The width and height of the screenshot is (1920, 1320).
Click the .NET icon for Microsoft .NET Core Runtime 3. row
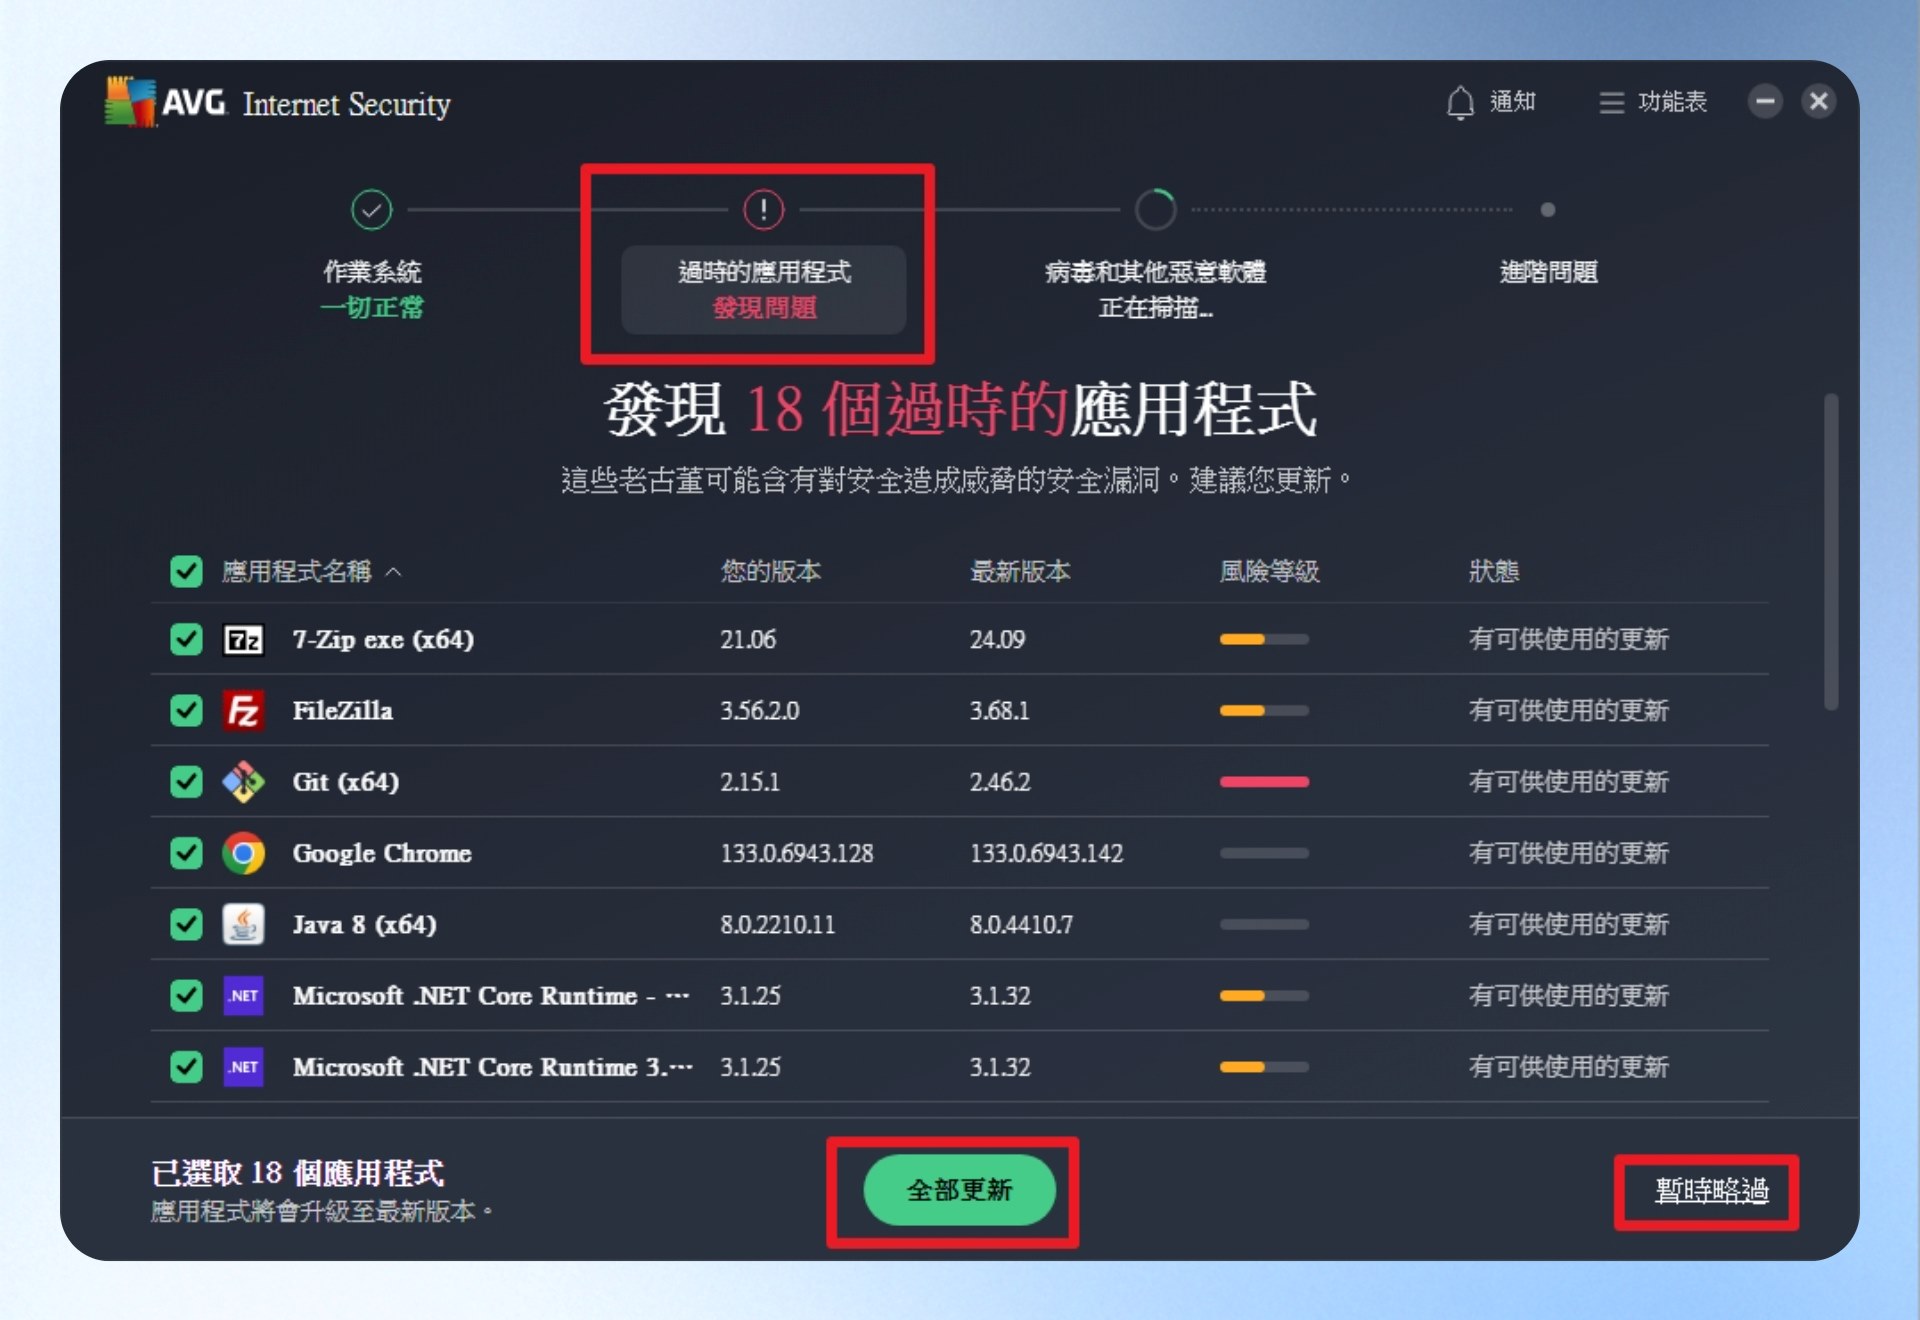pos(243,1067)
